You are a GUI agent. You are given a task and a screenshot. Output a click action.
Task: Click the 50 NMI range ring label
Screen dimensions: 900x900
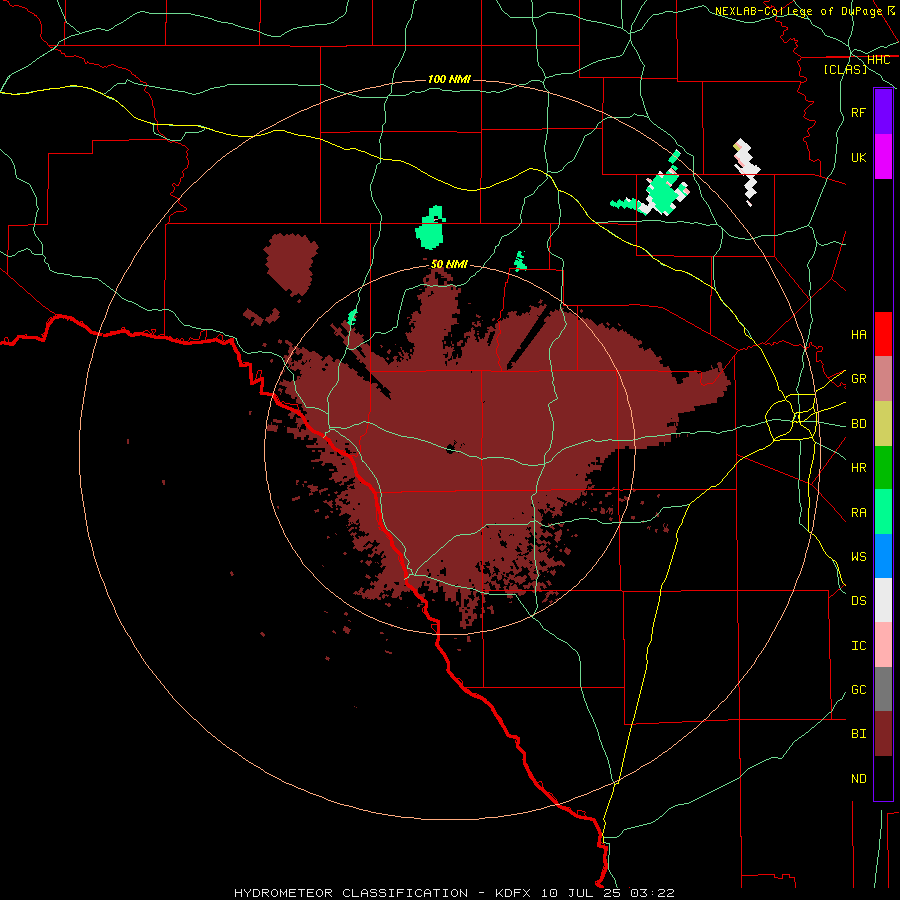pyautogui.click(x=449, y=264)
